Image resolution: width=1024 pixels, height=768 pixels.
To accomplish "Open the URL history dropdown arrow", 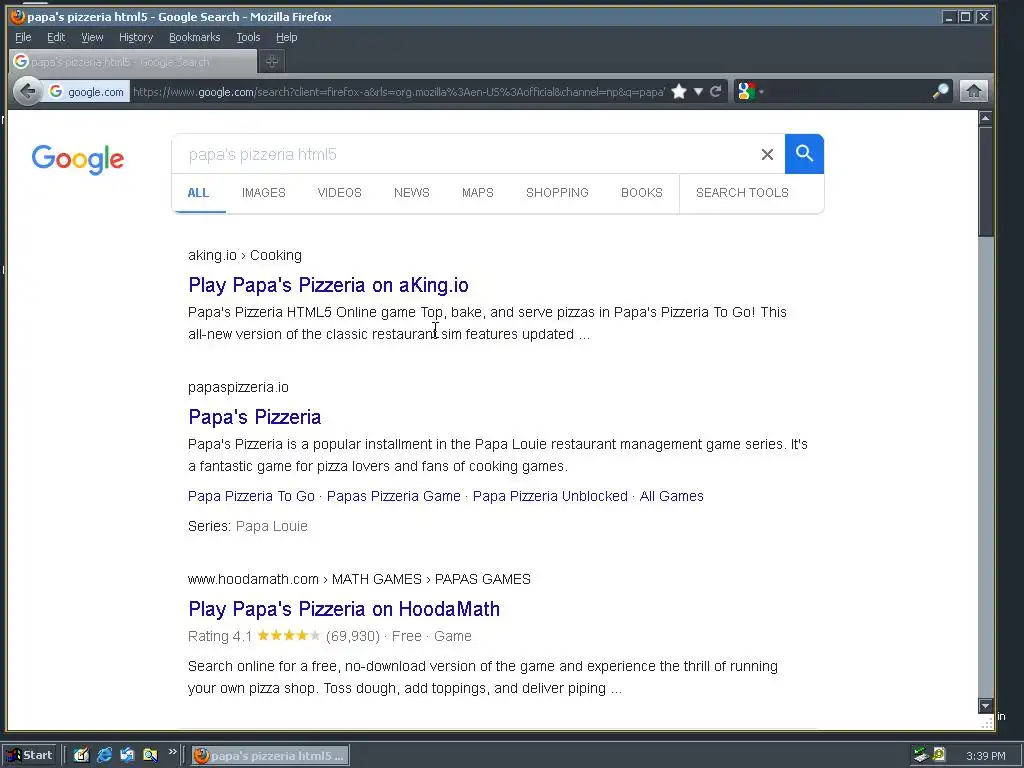I will [698, 91].
